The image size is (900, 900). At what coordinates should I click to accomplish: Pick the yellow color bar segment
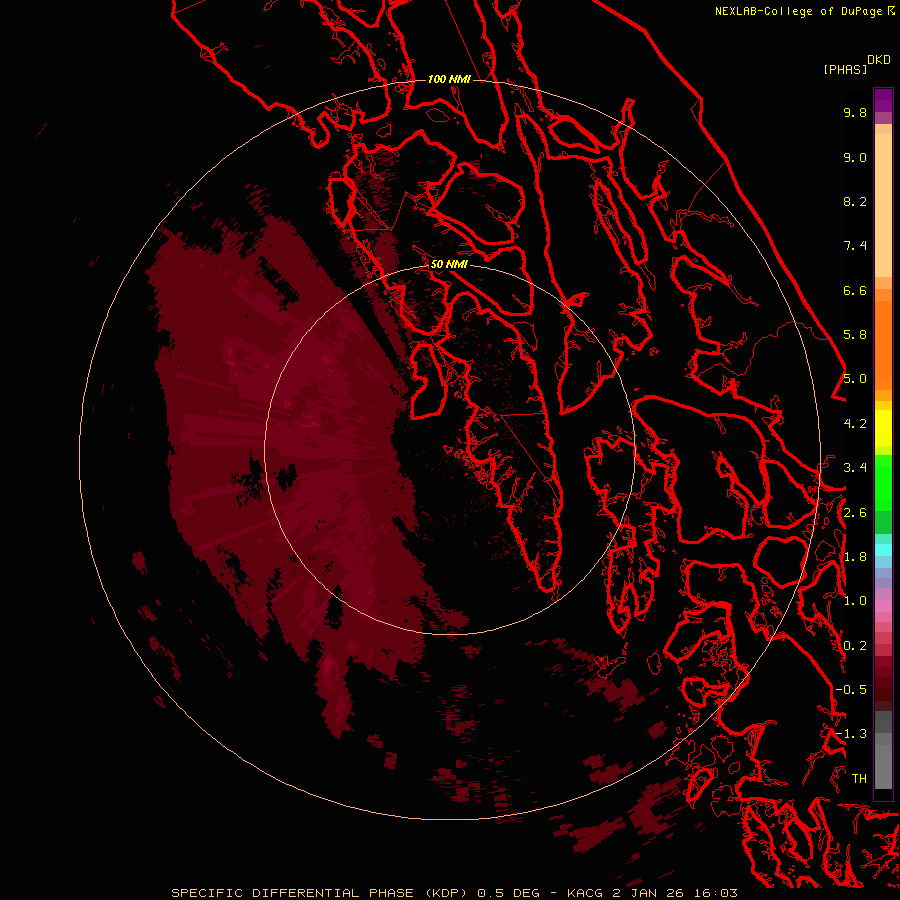[883, 428]
